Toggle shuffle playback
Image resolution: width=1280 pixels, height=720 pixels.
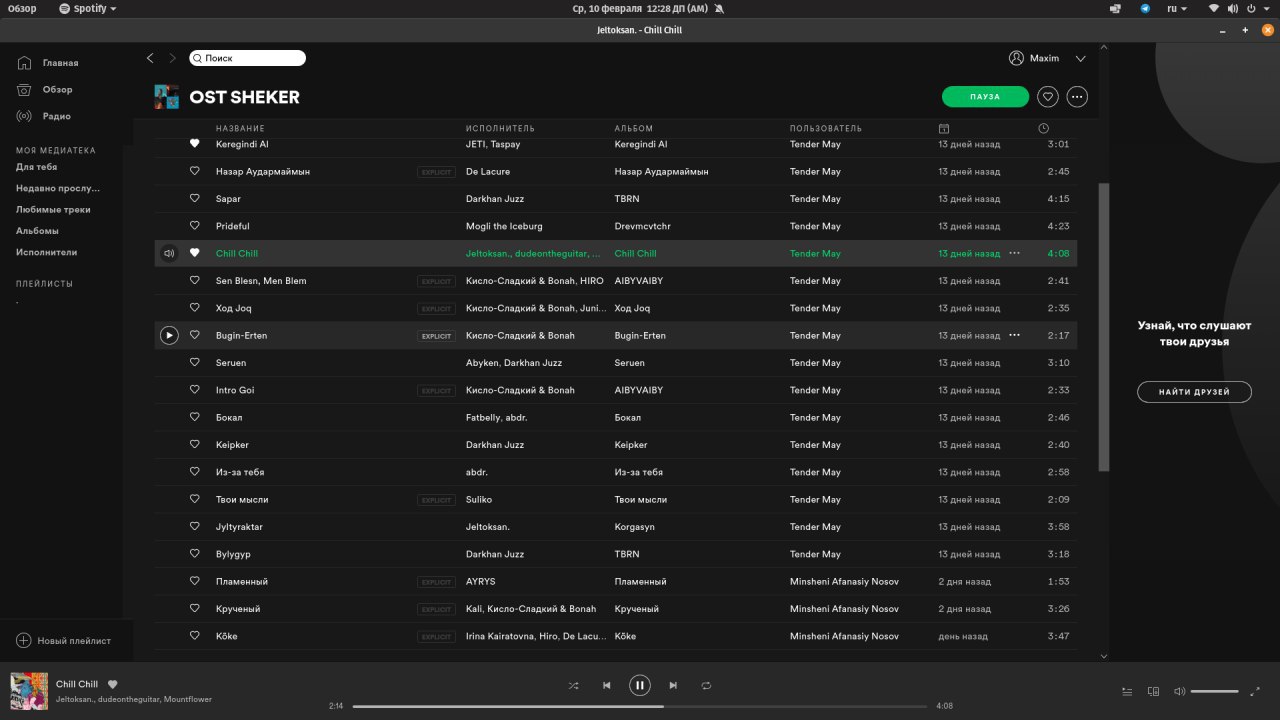[573, 685]
